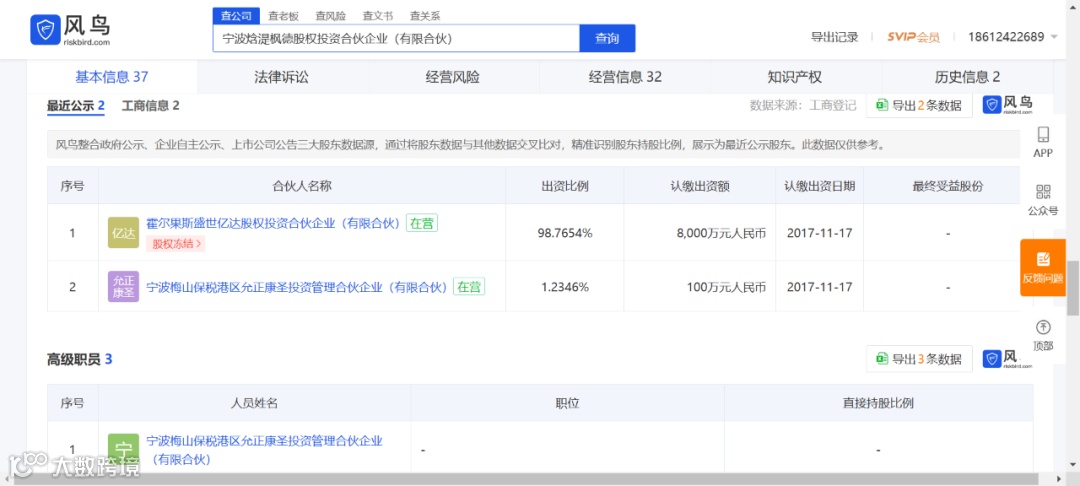This screenshot has height=486, width=1080.
Task: Click the 98.7654% ownership cell
Action: [565, 233]
